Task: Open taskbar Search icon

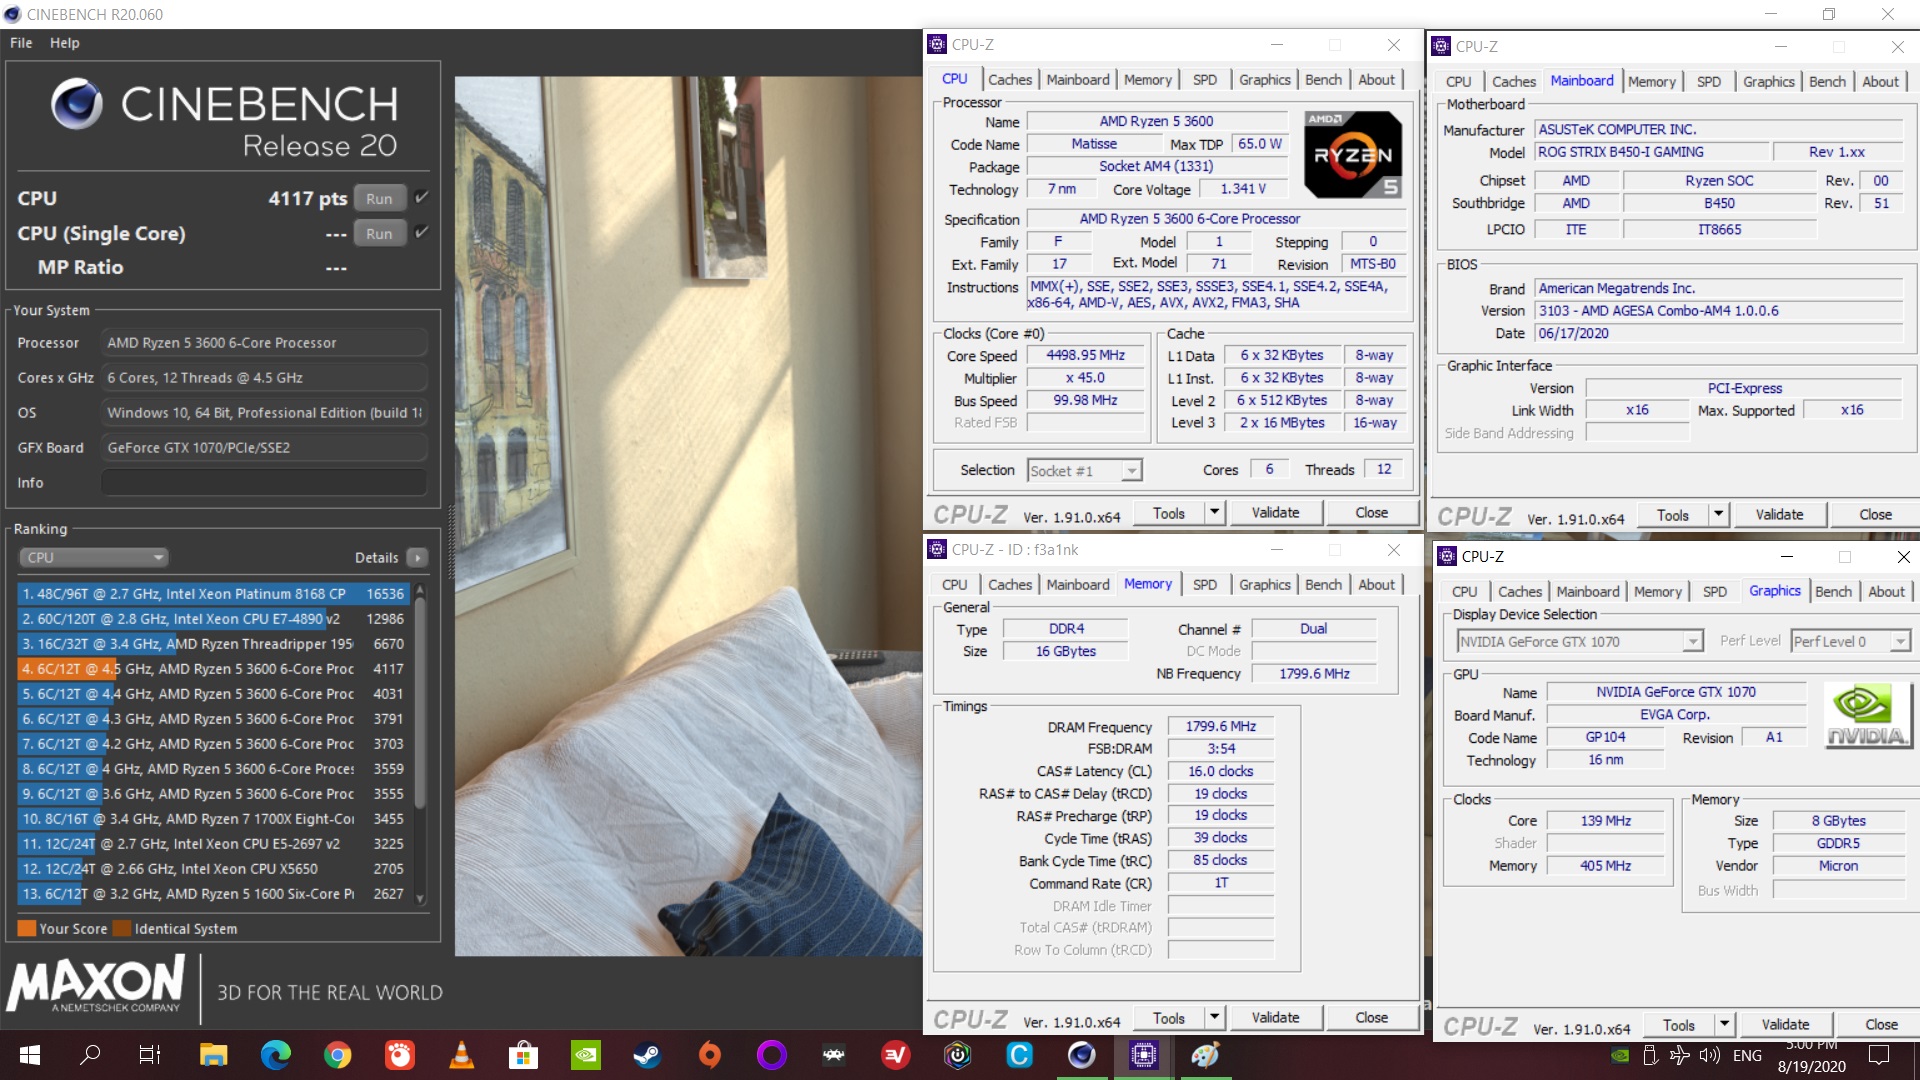Action: click(90, 1055)
